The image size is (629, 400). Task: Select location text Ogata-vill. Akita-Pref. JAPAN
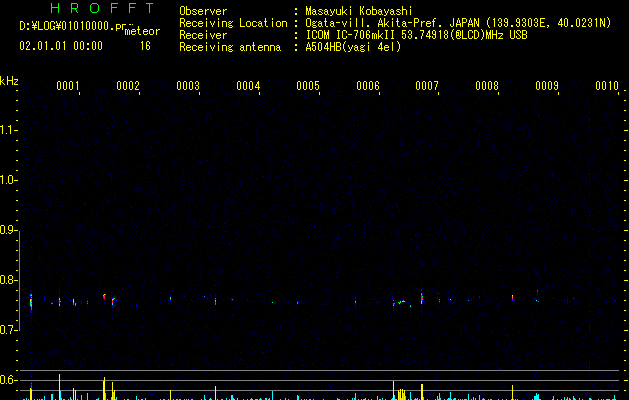pyautogui.click(x=392, y=23)
